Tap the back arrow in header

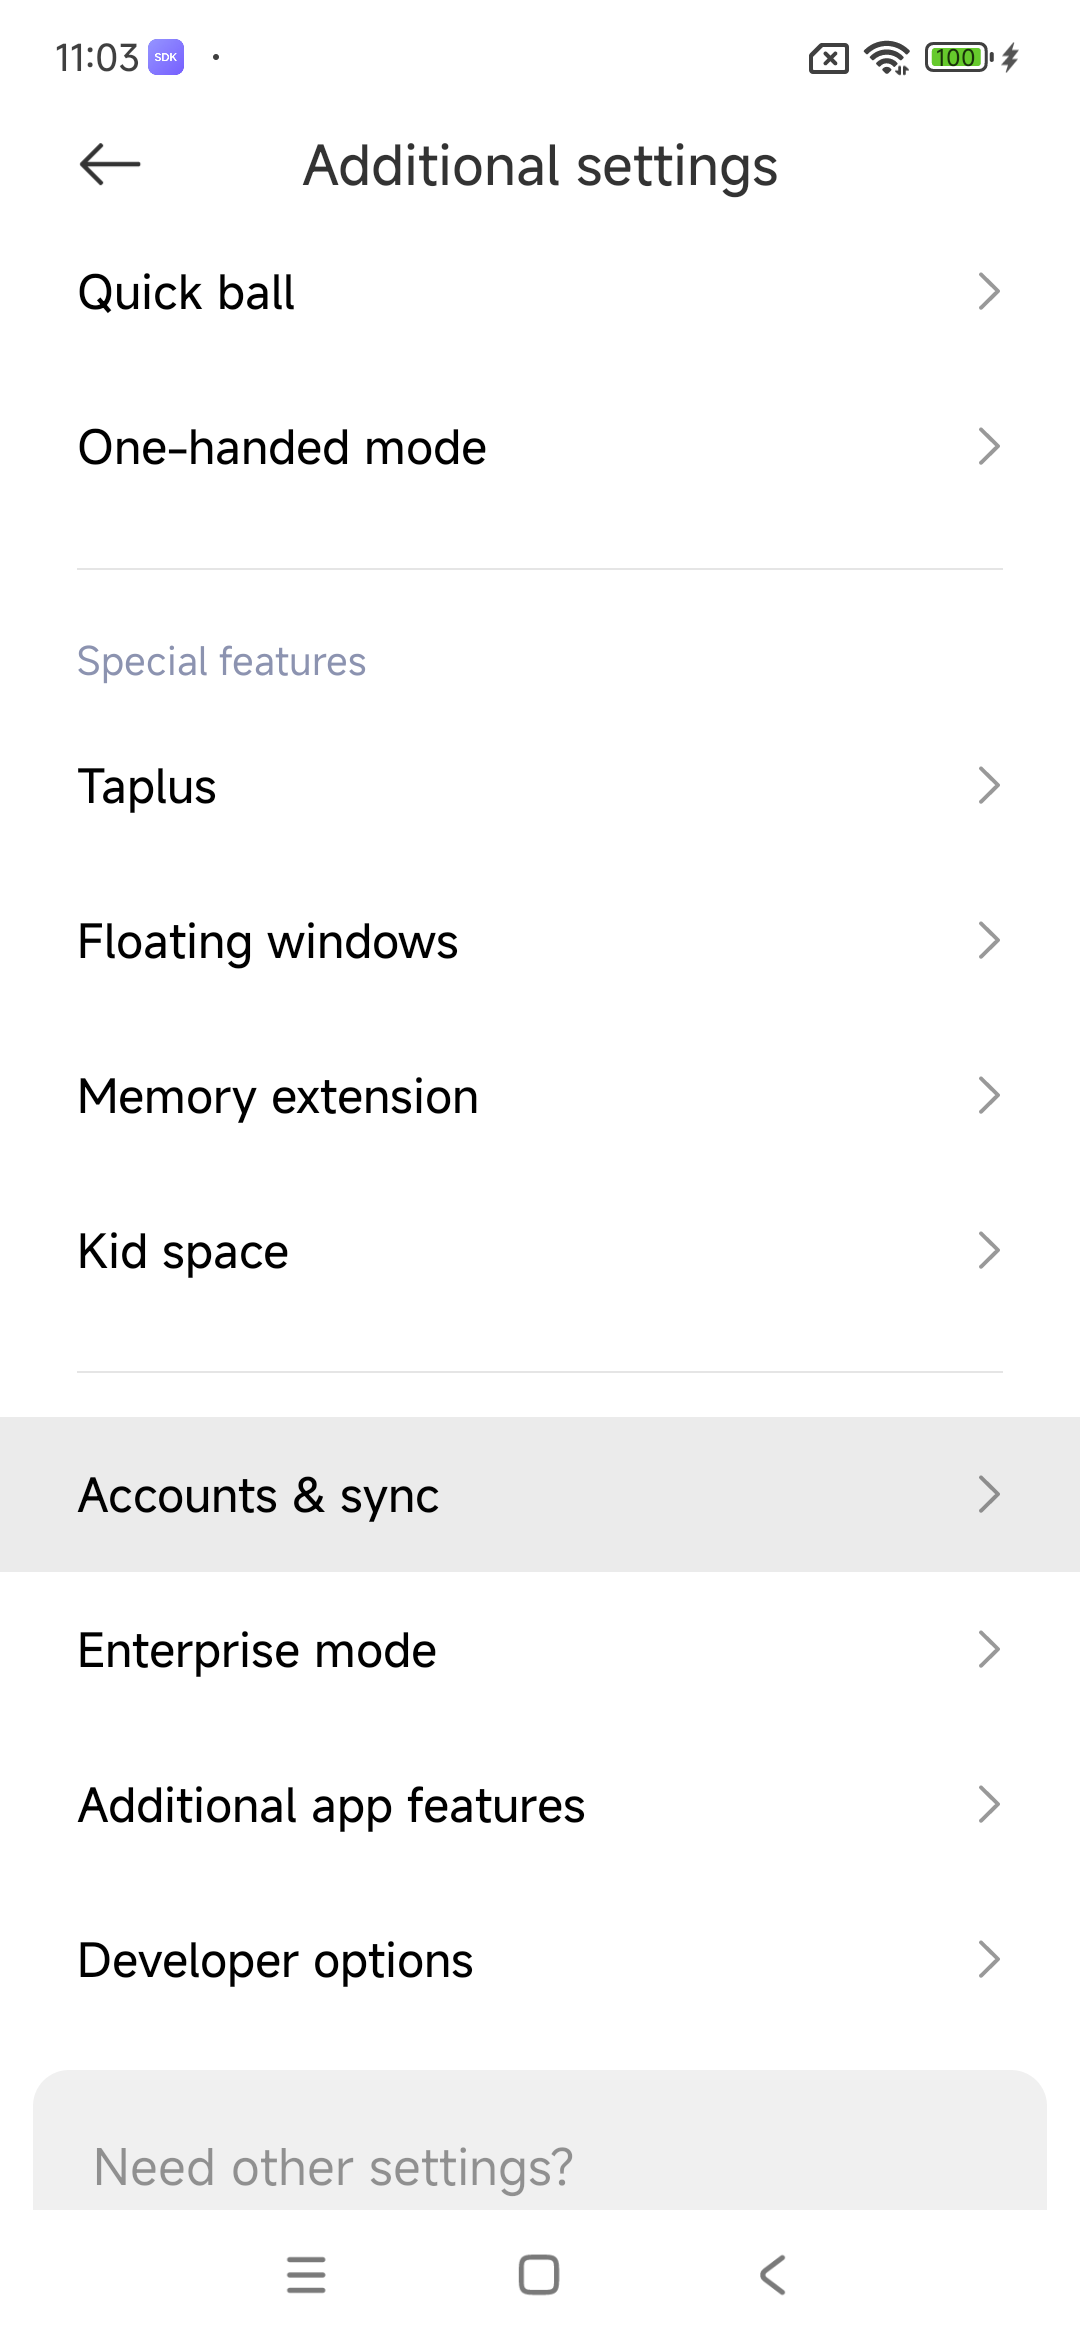pos(110,165)
